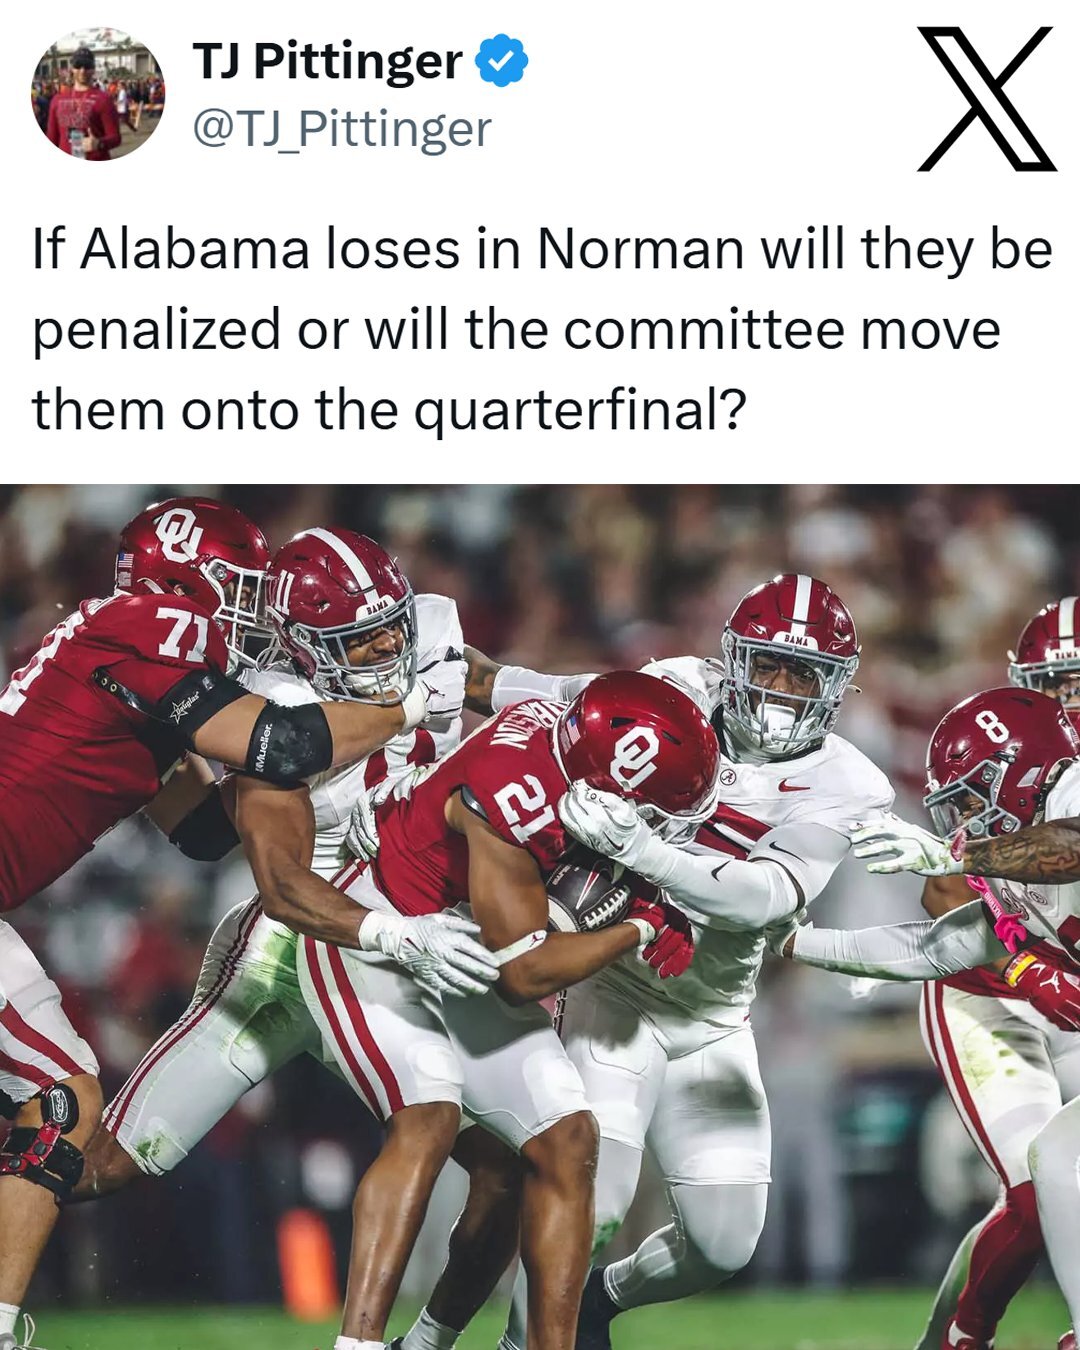Viewport: 1080px width, 1350px height.
Task: Open the @TJ_Pittinger handle link
Action: pos(341,129)
